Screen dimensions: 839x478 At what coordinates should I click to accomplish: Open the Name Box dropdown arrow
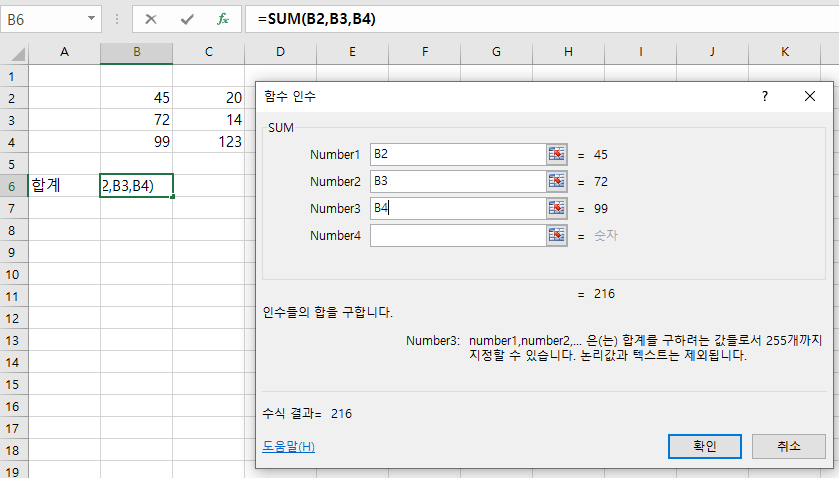tap(93, 19)
